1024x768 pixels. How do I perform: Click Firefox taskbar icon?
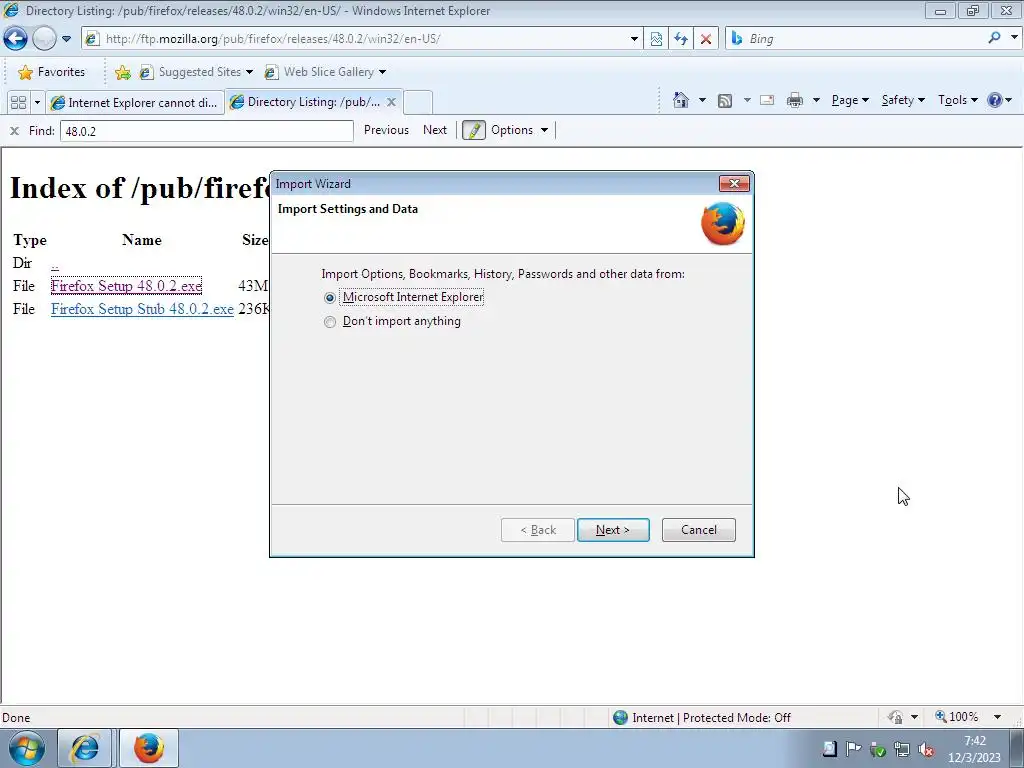pyautogui.click(x=149, y=748)
